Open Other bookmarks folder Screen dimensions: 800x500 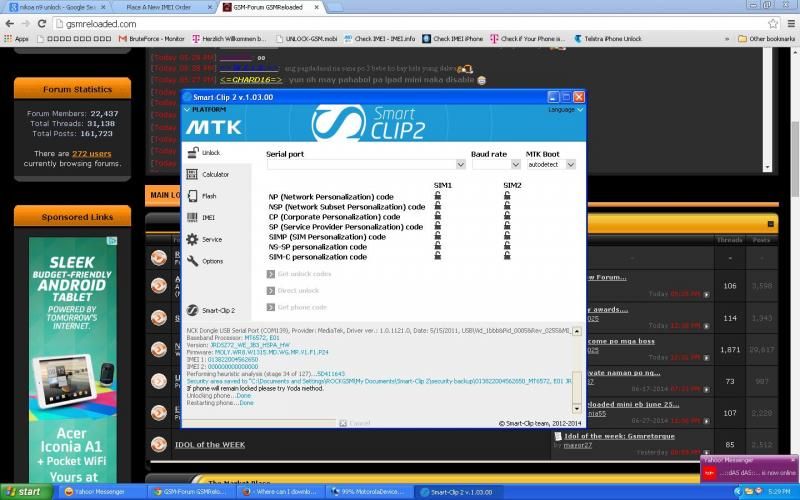pos(766,39)
